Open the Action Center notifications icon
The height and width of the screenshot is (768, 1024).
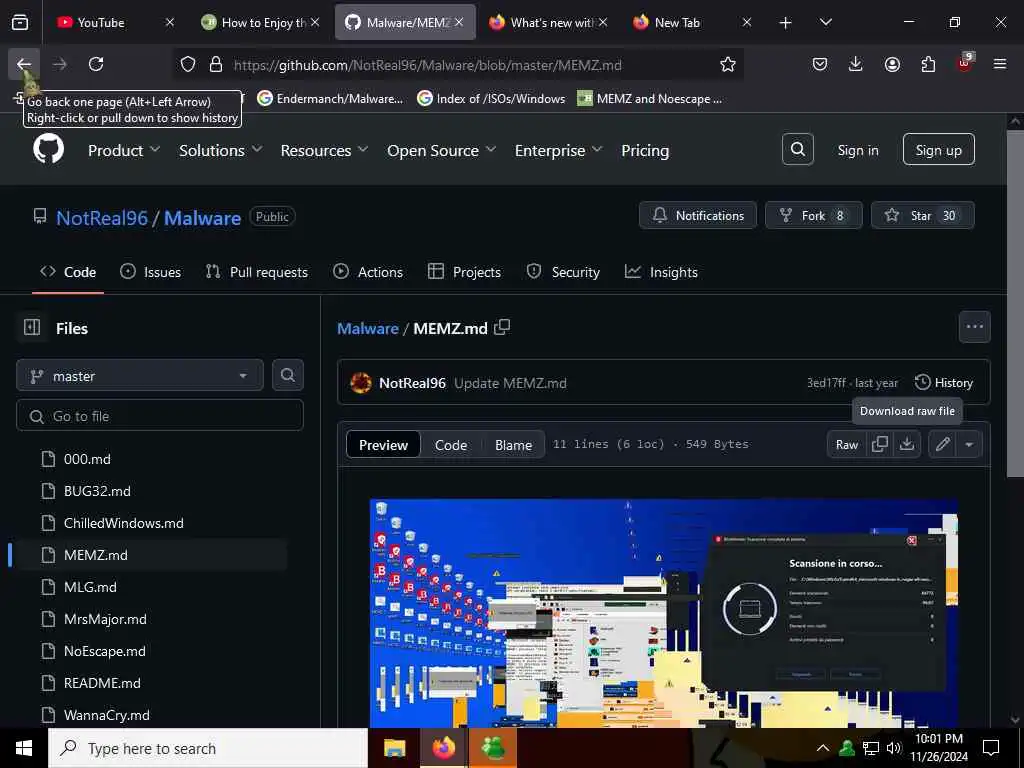point(991,748)
